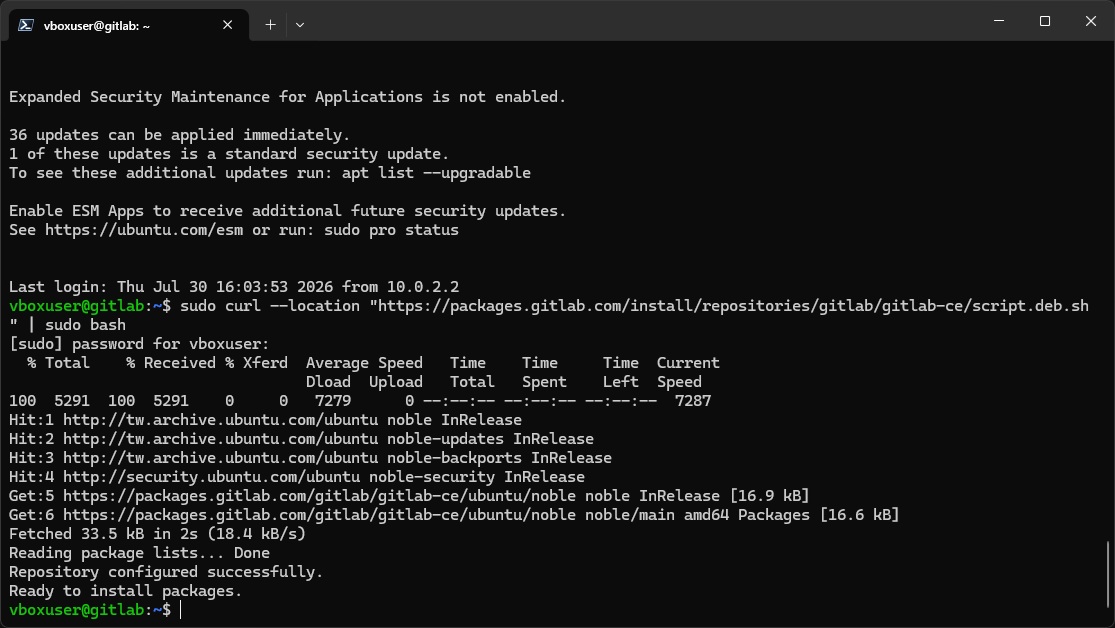1115x628 pixels.
Task: Click the 'apt list --upgradable' text
Action: pos(436,174)
